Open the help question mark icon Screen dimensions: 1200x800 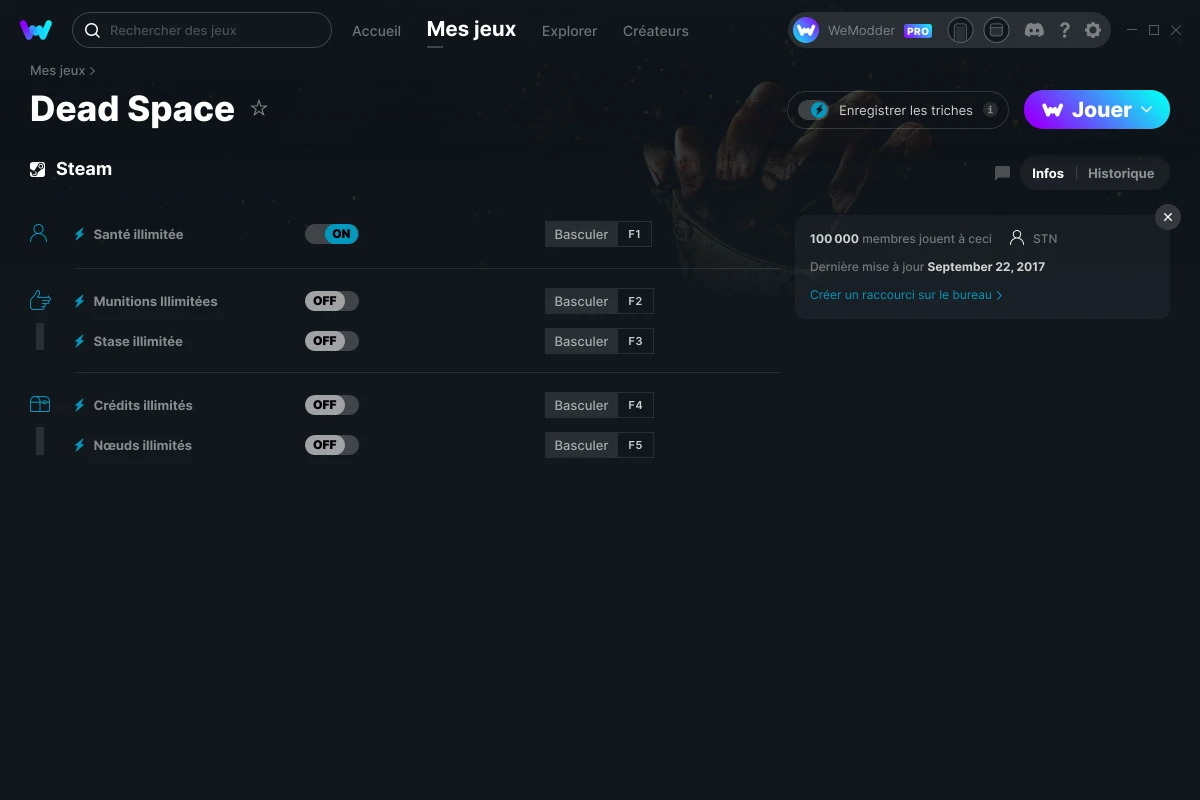tap(1064, 30)
